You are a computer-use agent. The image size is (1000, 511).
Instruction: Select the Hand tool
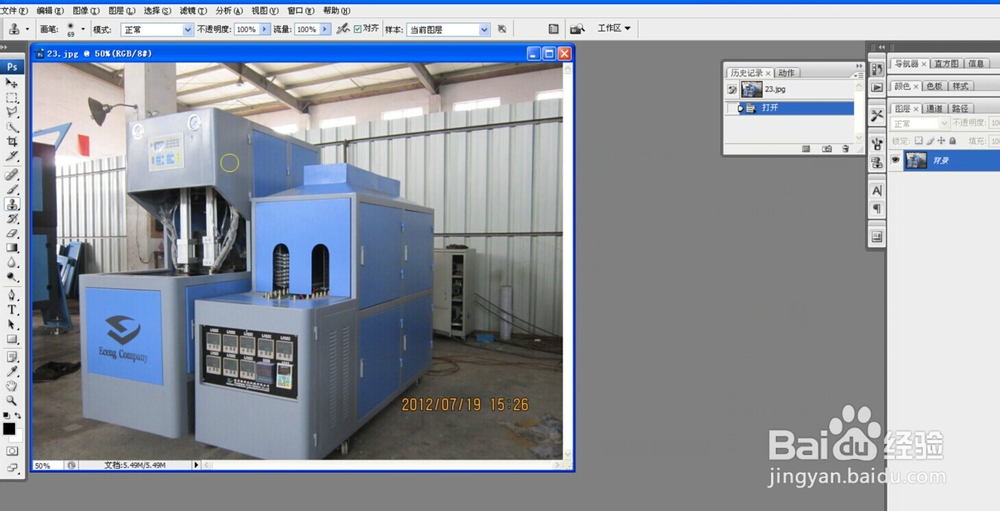tap(11, 387)
